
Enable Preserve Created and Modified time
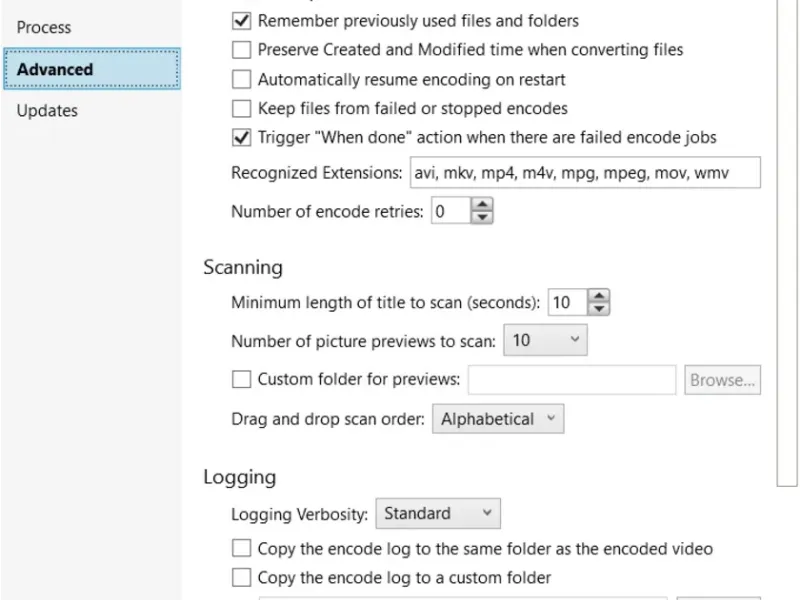[241, 49]
